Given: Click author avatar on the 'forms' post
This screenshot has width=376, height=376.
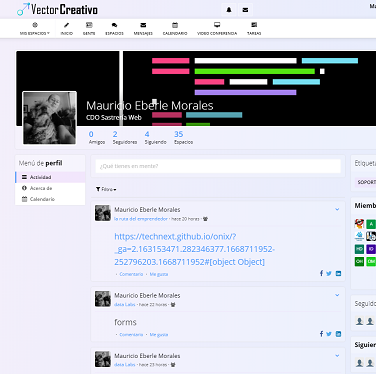Looking at the screenshot, I should [x=103, y=299].
